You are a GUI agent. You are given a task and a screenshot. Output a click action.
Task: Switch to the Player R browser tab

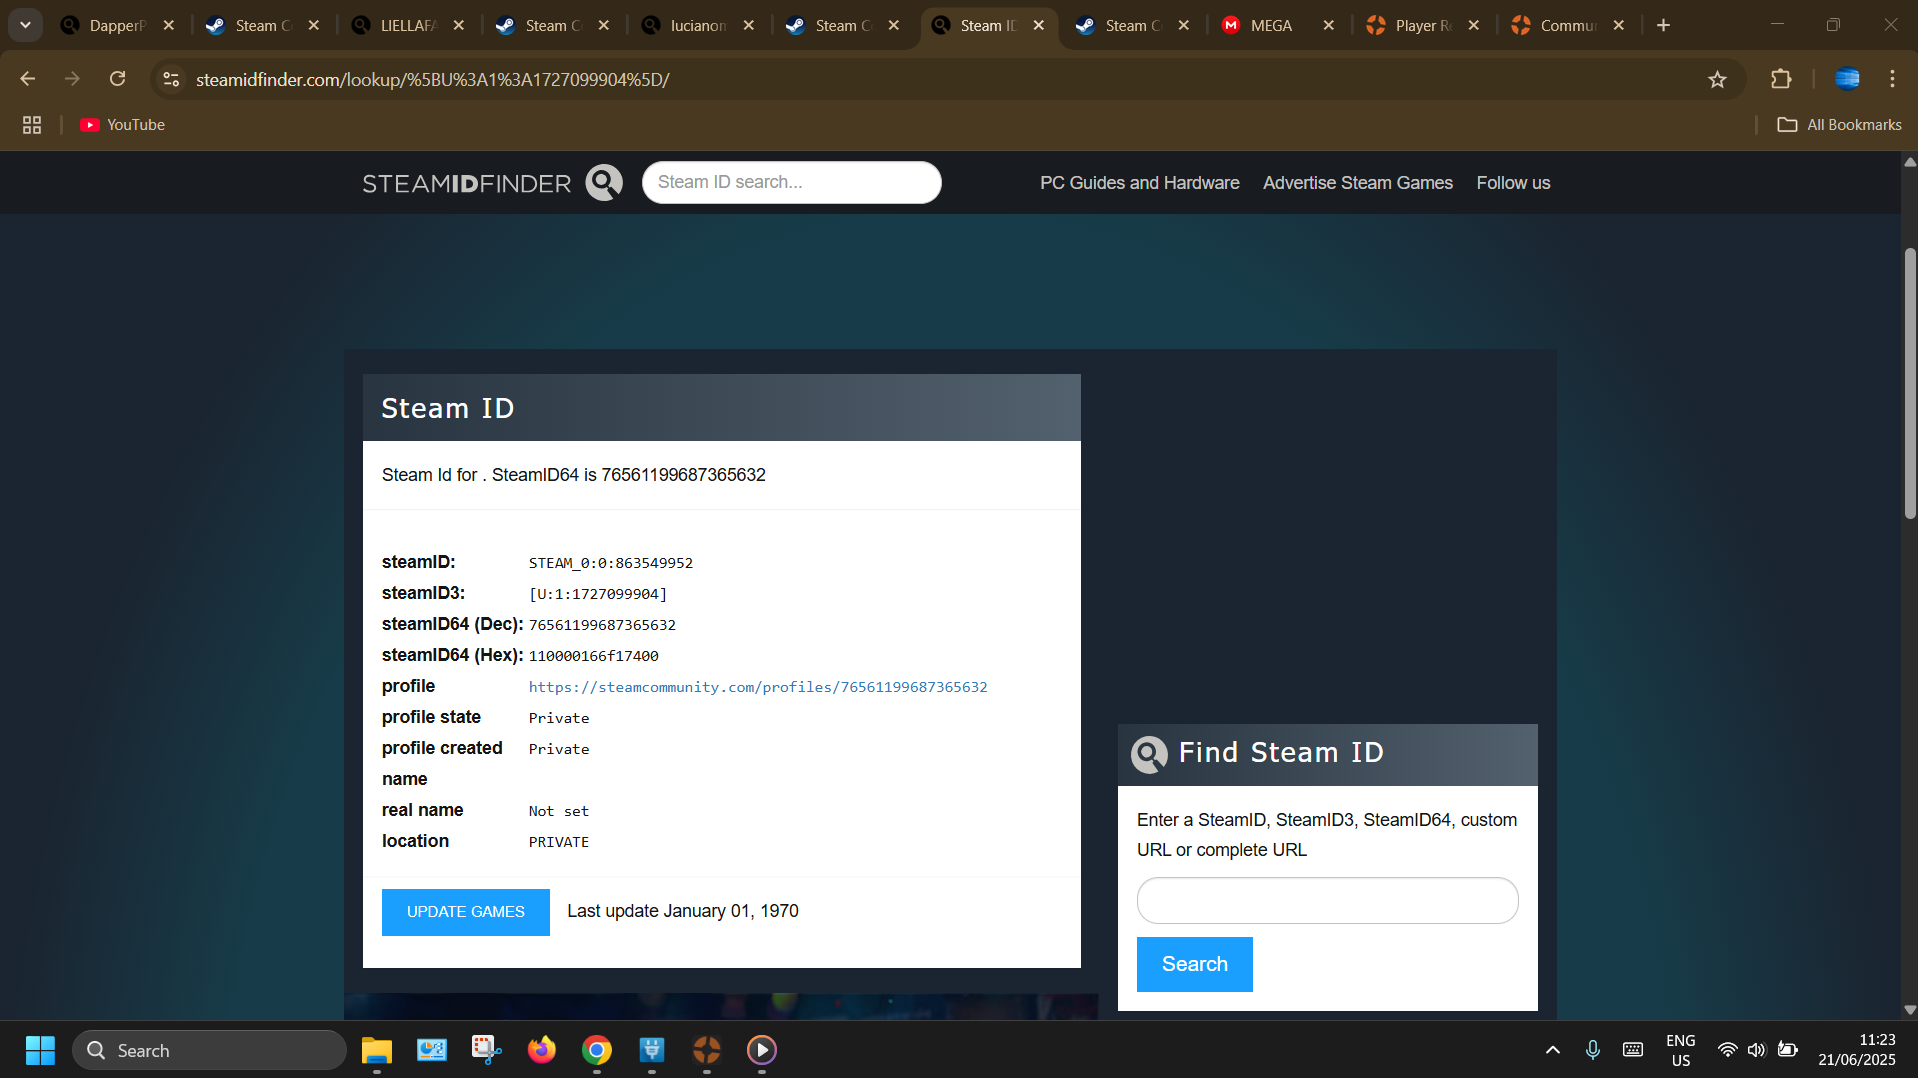(x=1421, y=26)
